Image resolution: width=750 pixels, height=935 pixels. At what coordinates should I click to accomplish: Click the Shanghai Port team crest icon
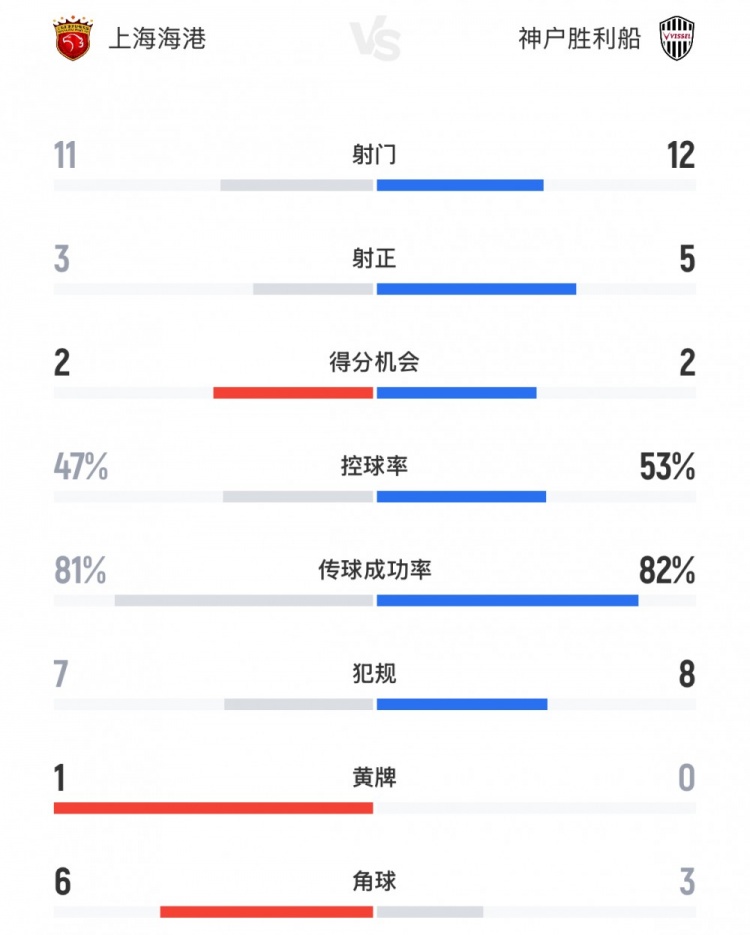[x=72, y=39]
